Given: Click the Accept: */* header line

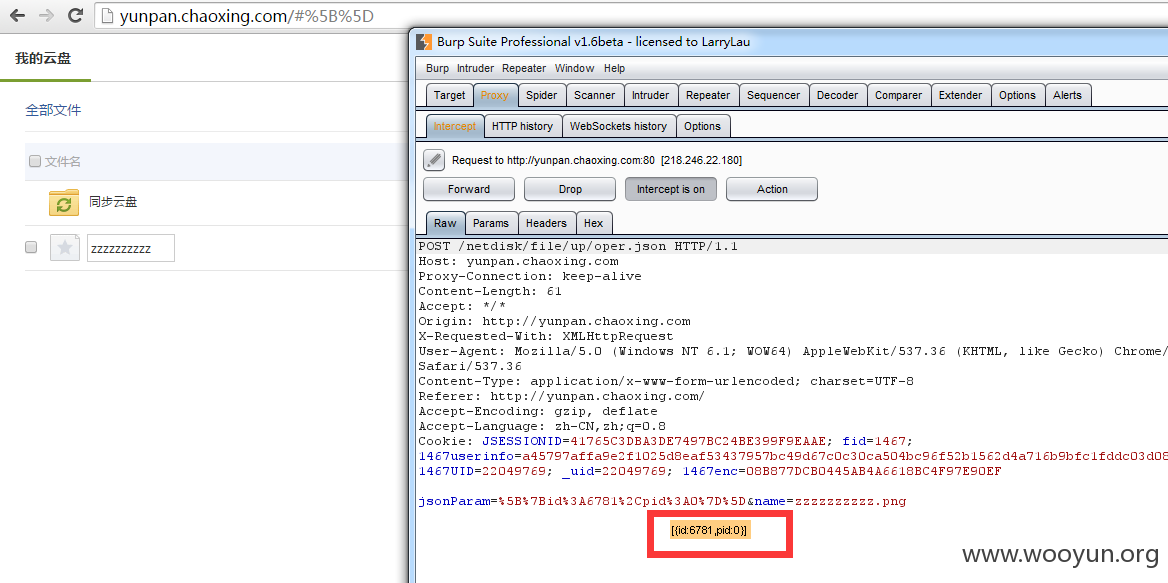Looking at the screenshot, I should tap(462, 306).
